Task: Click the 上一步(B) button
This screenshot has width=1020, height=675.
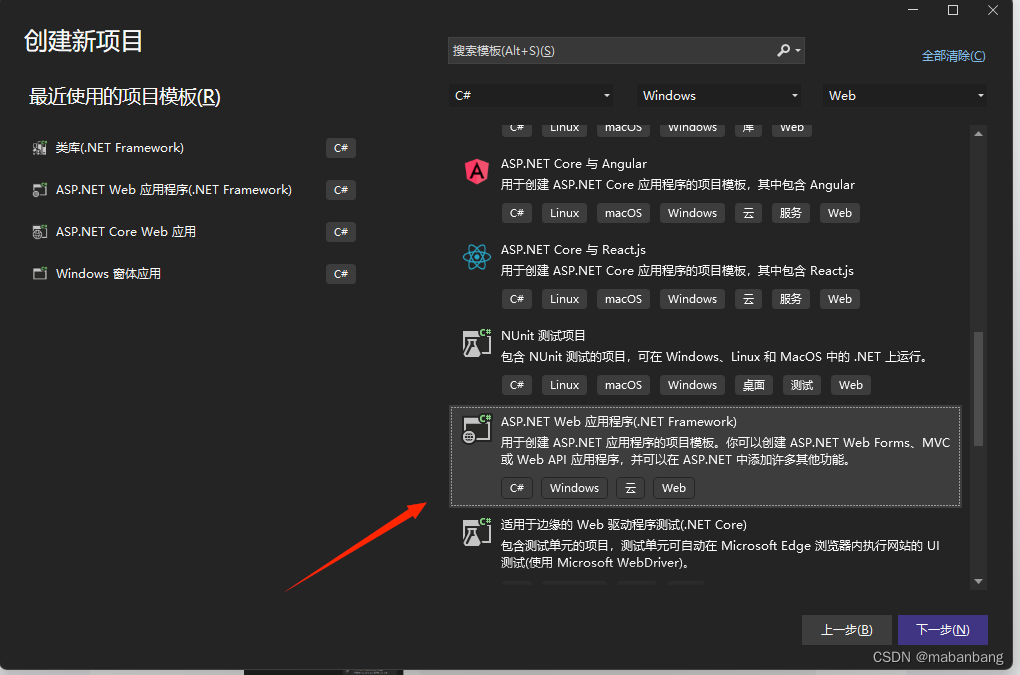Action: pyautogui.click(x=846, y=629)
